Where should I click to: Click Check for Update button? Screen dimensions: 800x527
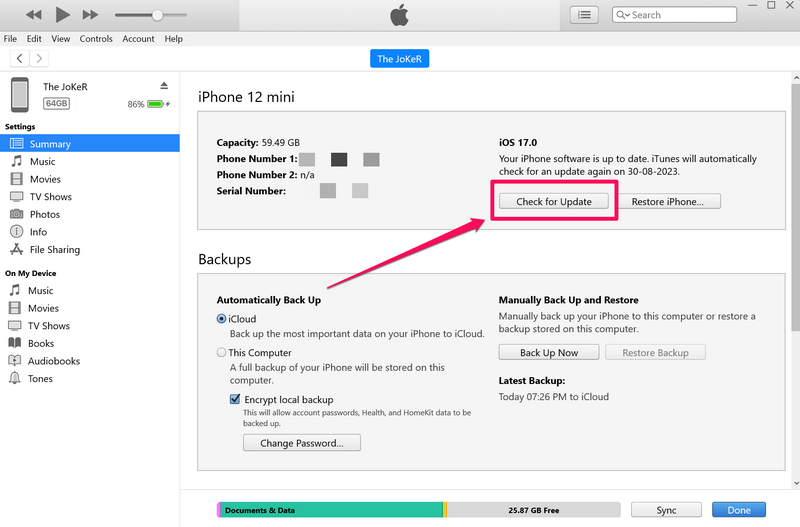[x=554, y=202]
